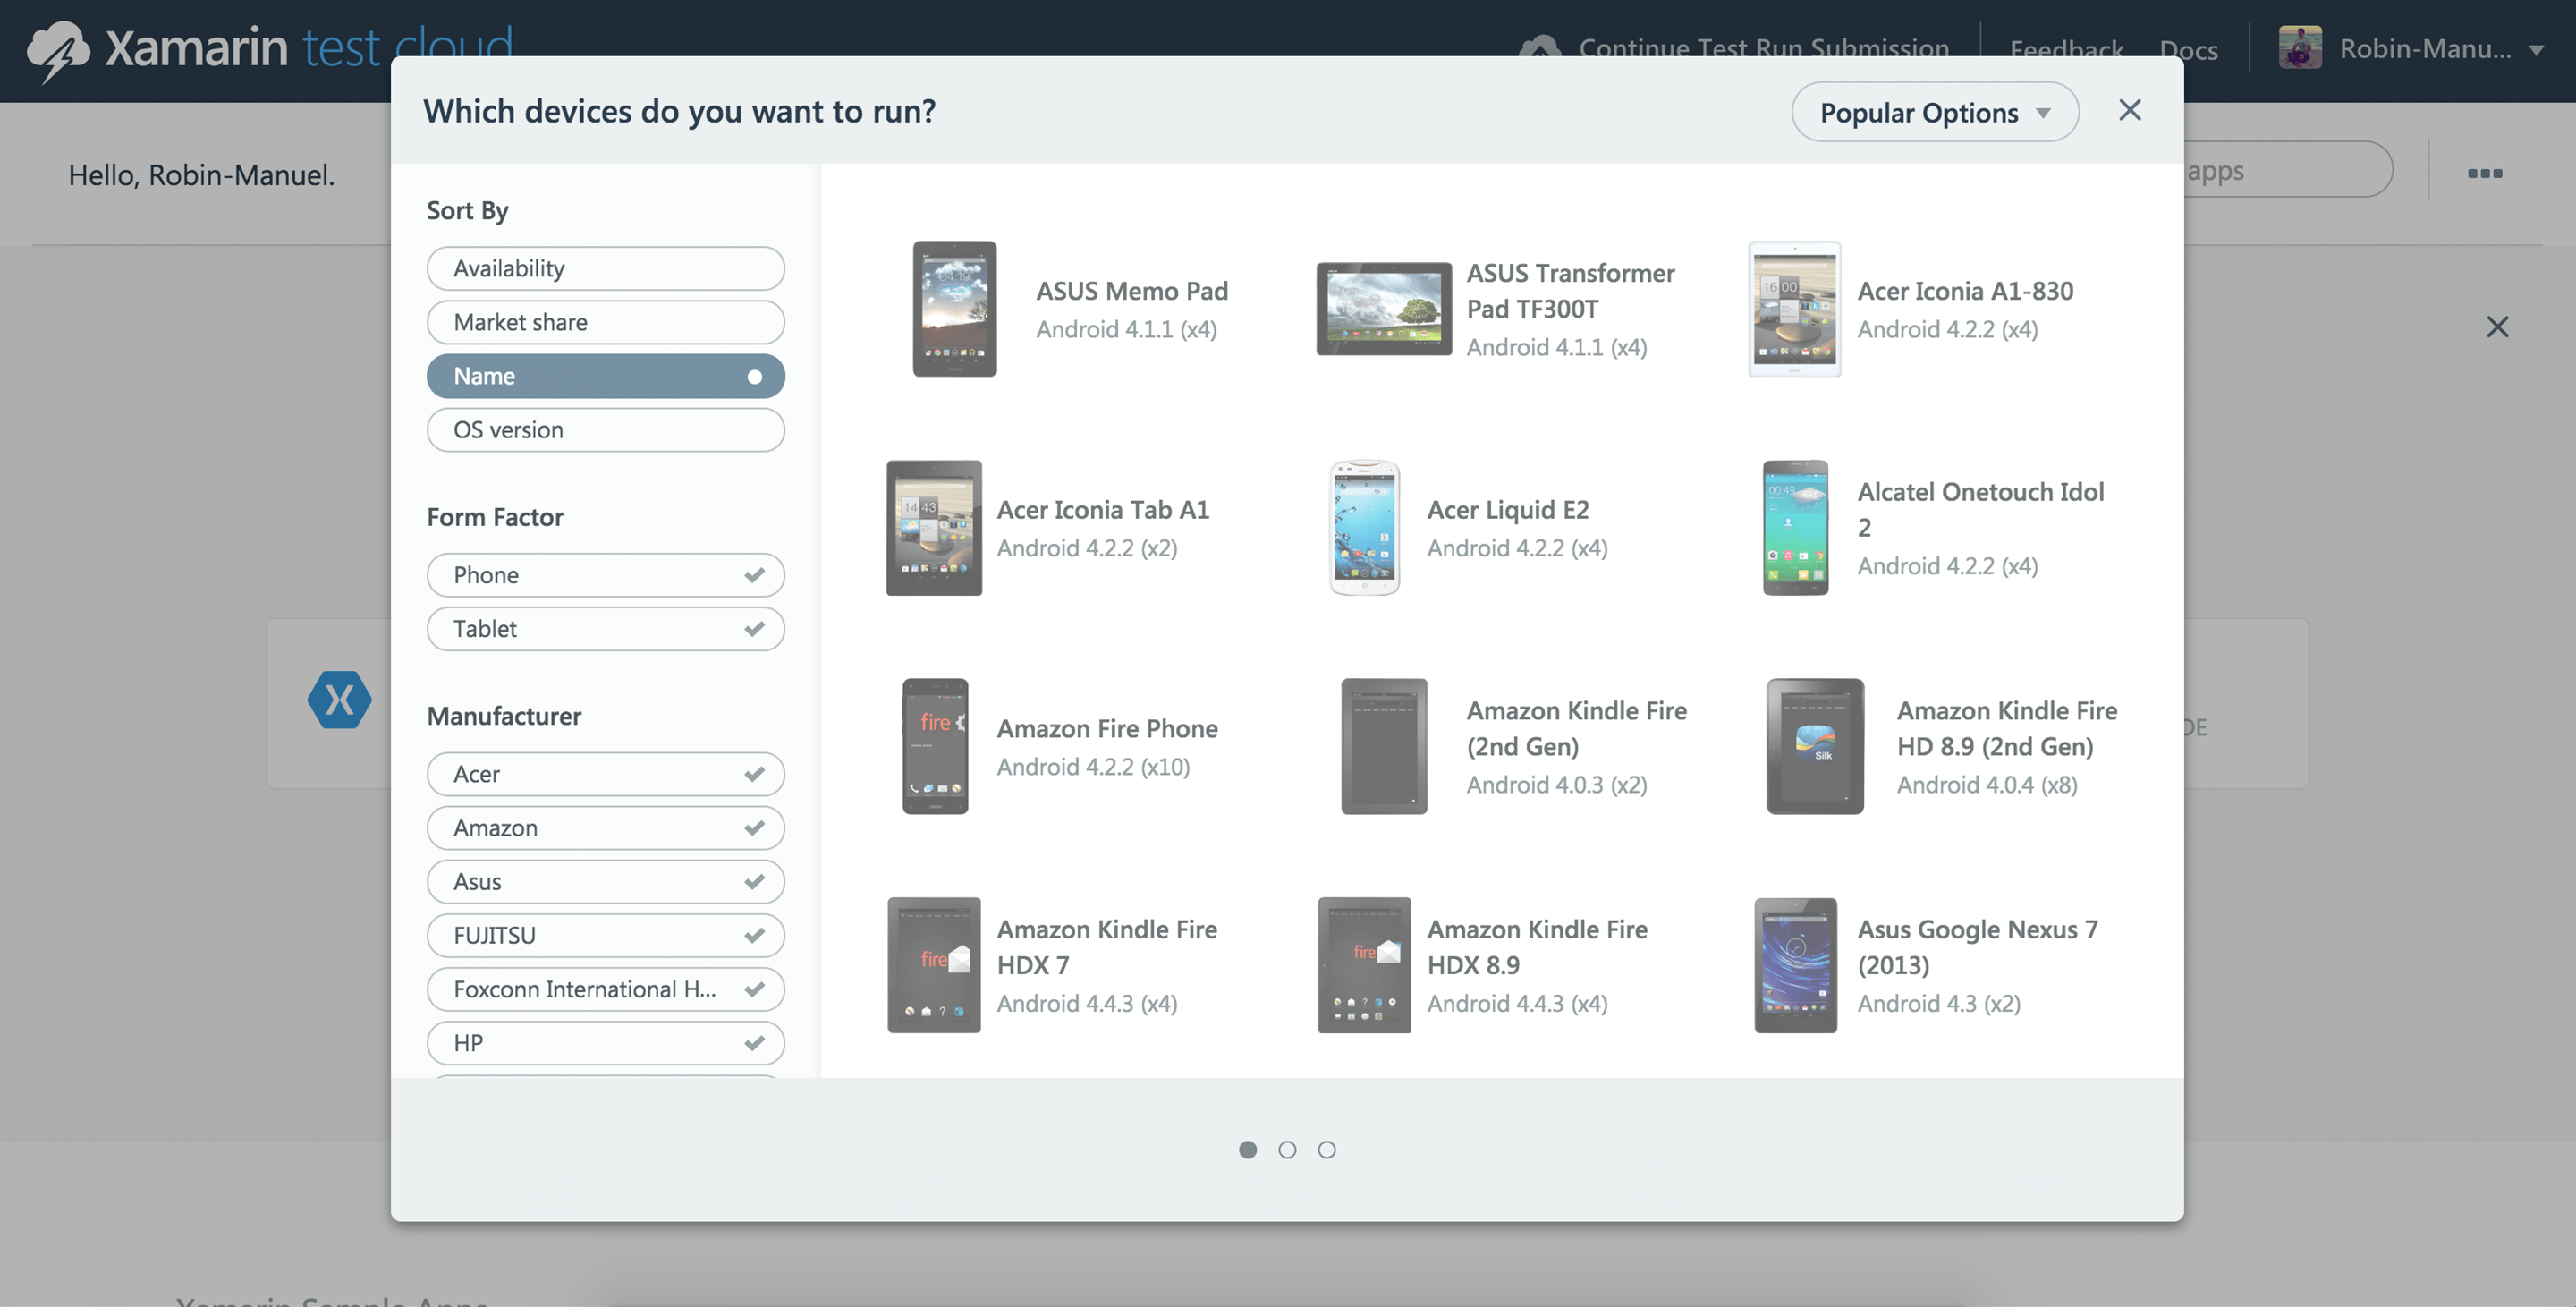The height and width of the screenshot is (1307, 2576).
Task: Open the Feedback link
Action: tap(2066, 49)
